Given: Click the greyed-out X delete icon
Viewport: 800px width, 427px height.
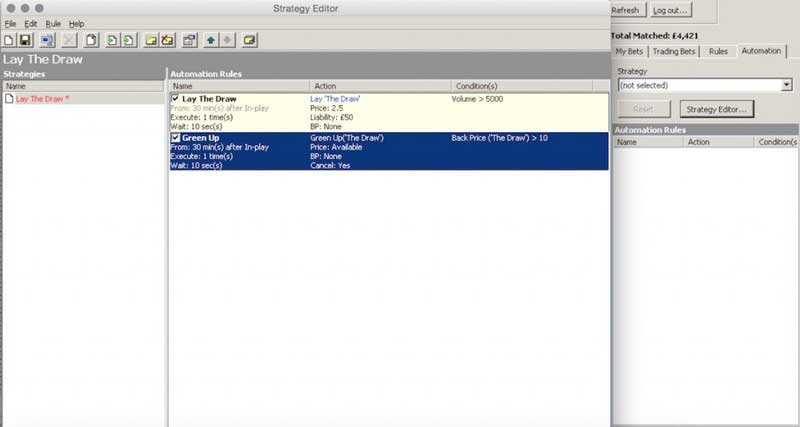Looking at the screenshot, I should [x=69, y=40].
